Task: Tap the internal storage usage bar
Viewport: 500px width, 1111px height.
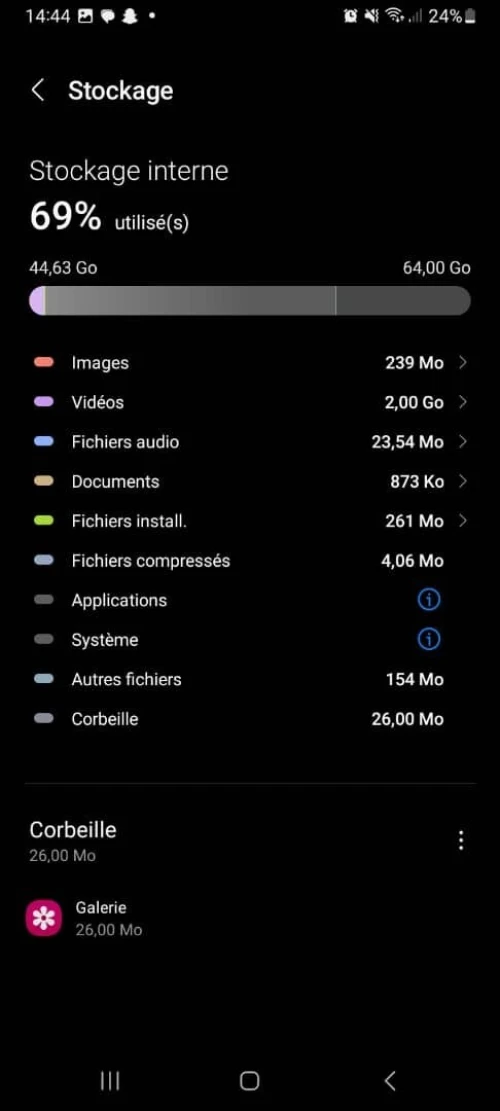Action: (250, 300)
